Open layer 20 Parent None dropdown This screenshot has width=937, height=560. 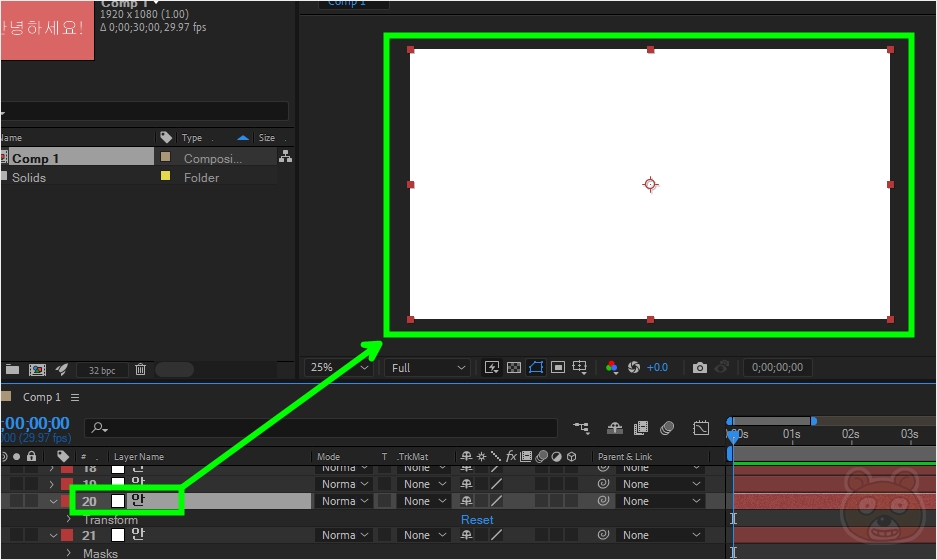(660, 501)
